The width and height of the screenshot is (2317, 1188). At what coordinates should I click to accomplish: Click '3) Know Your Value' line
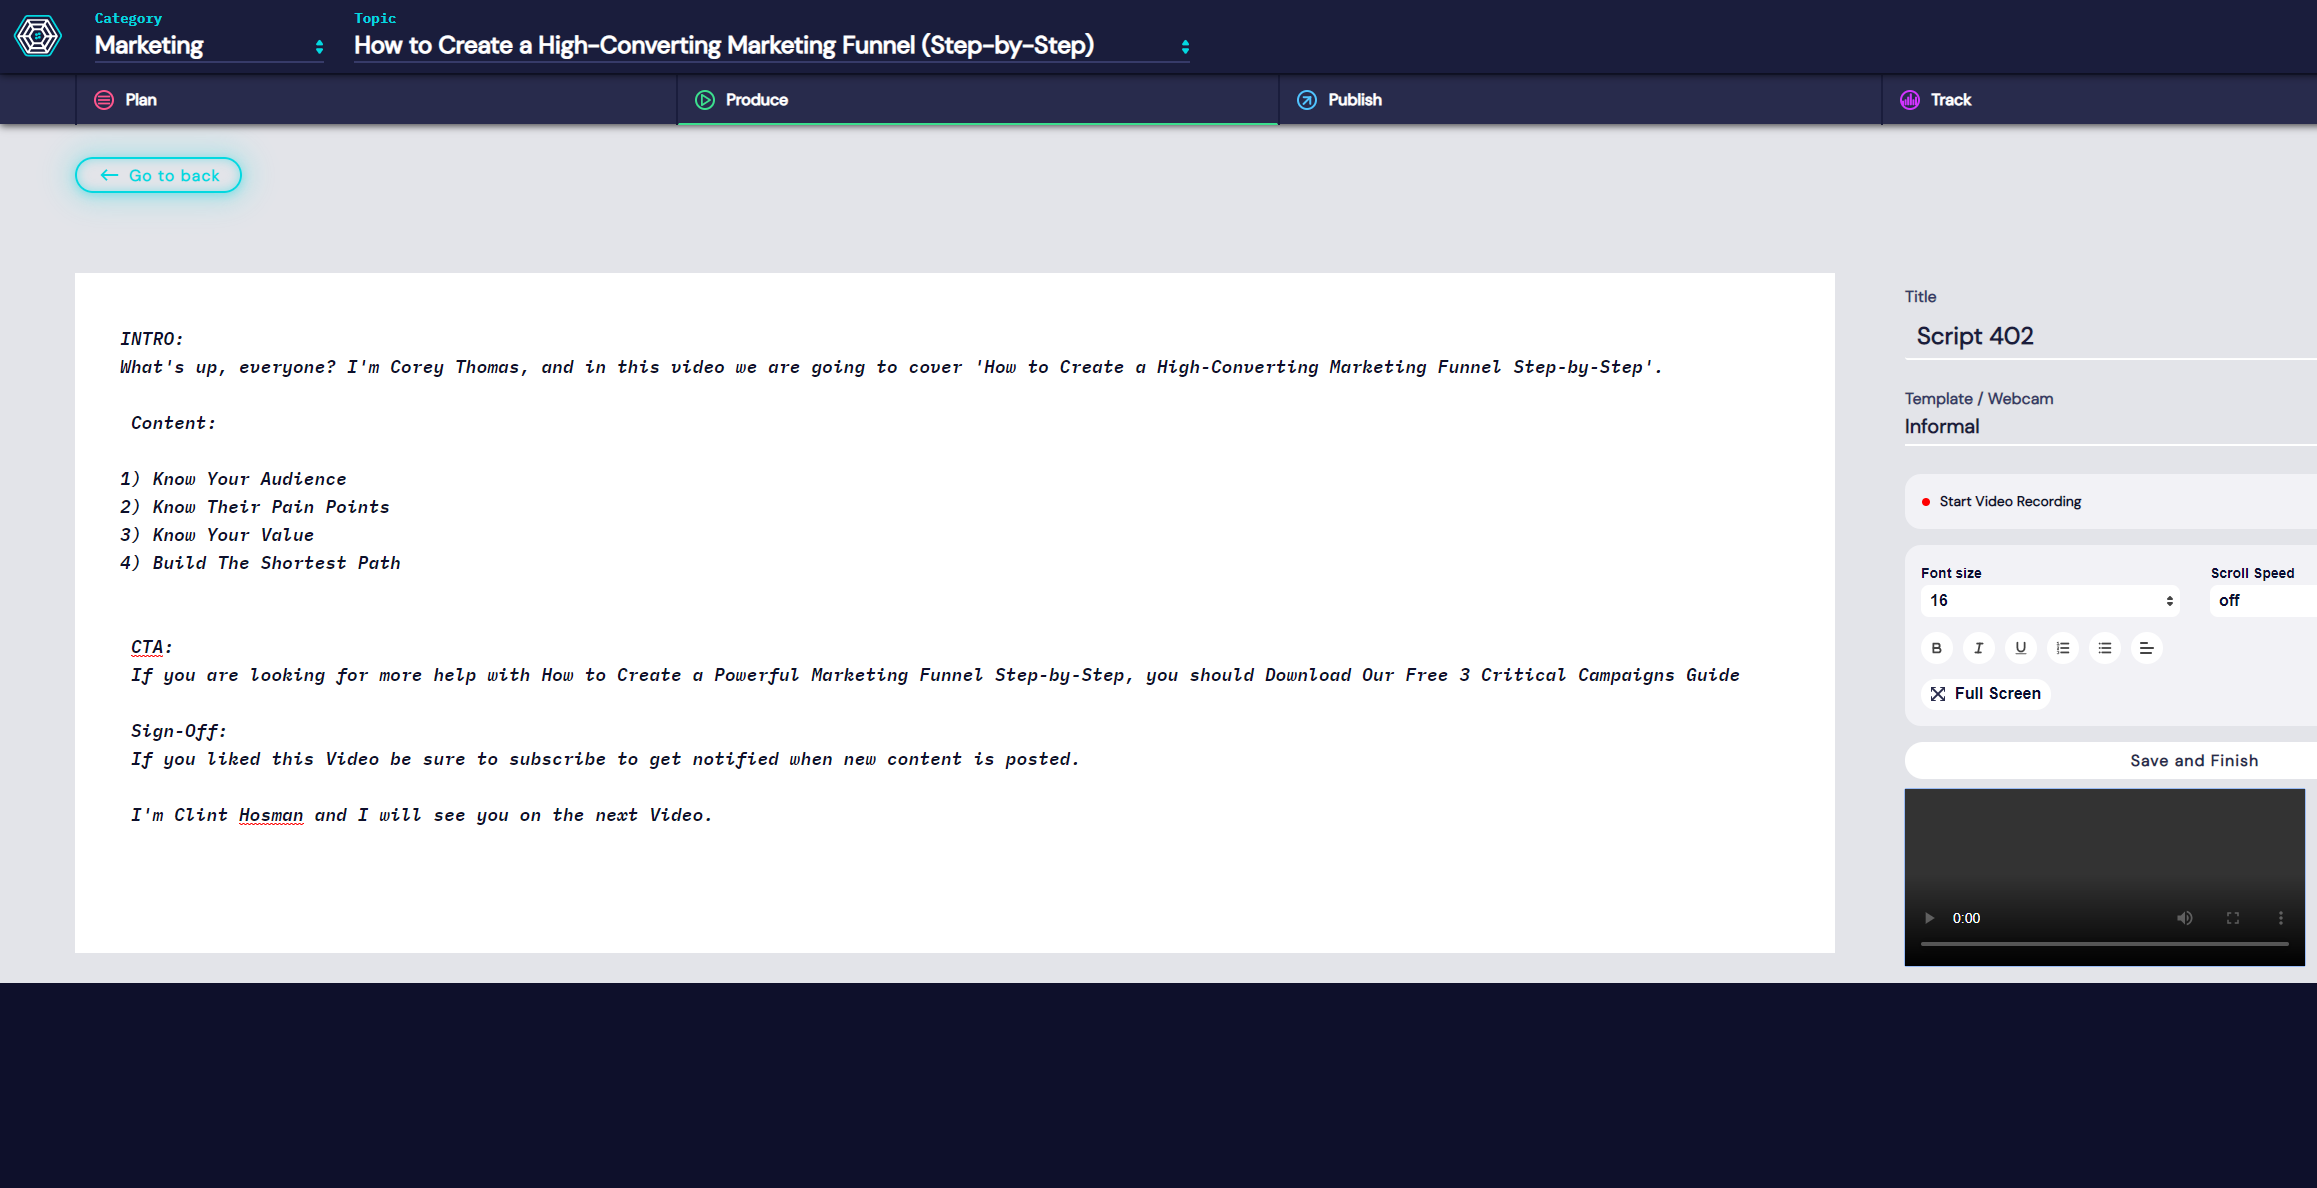click(x=217, y=535)
